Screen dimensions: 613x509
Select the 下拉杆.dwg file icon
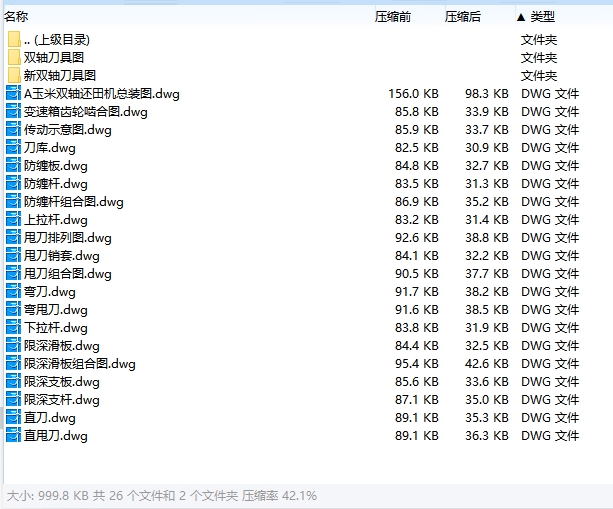13,327
